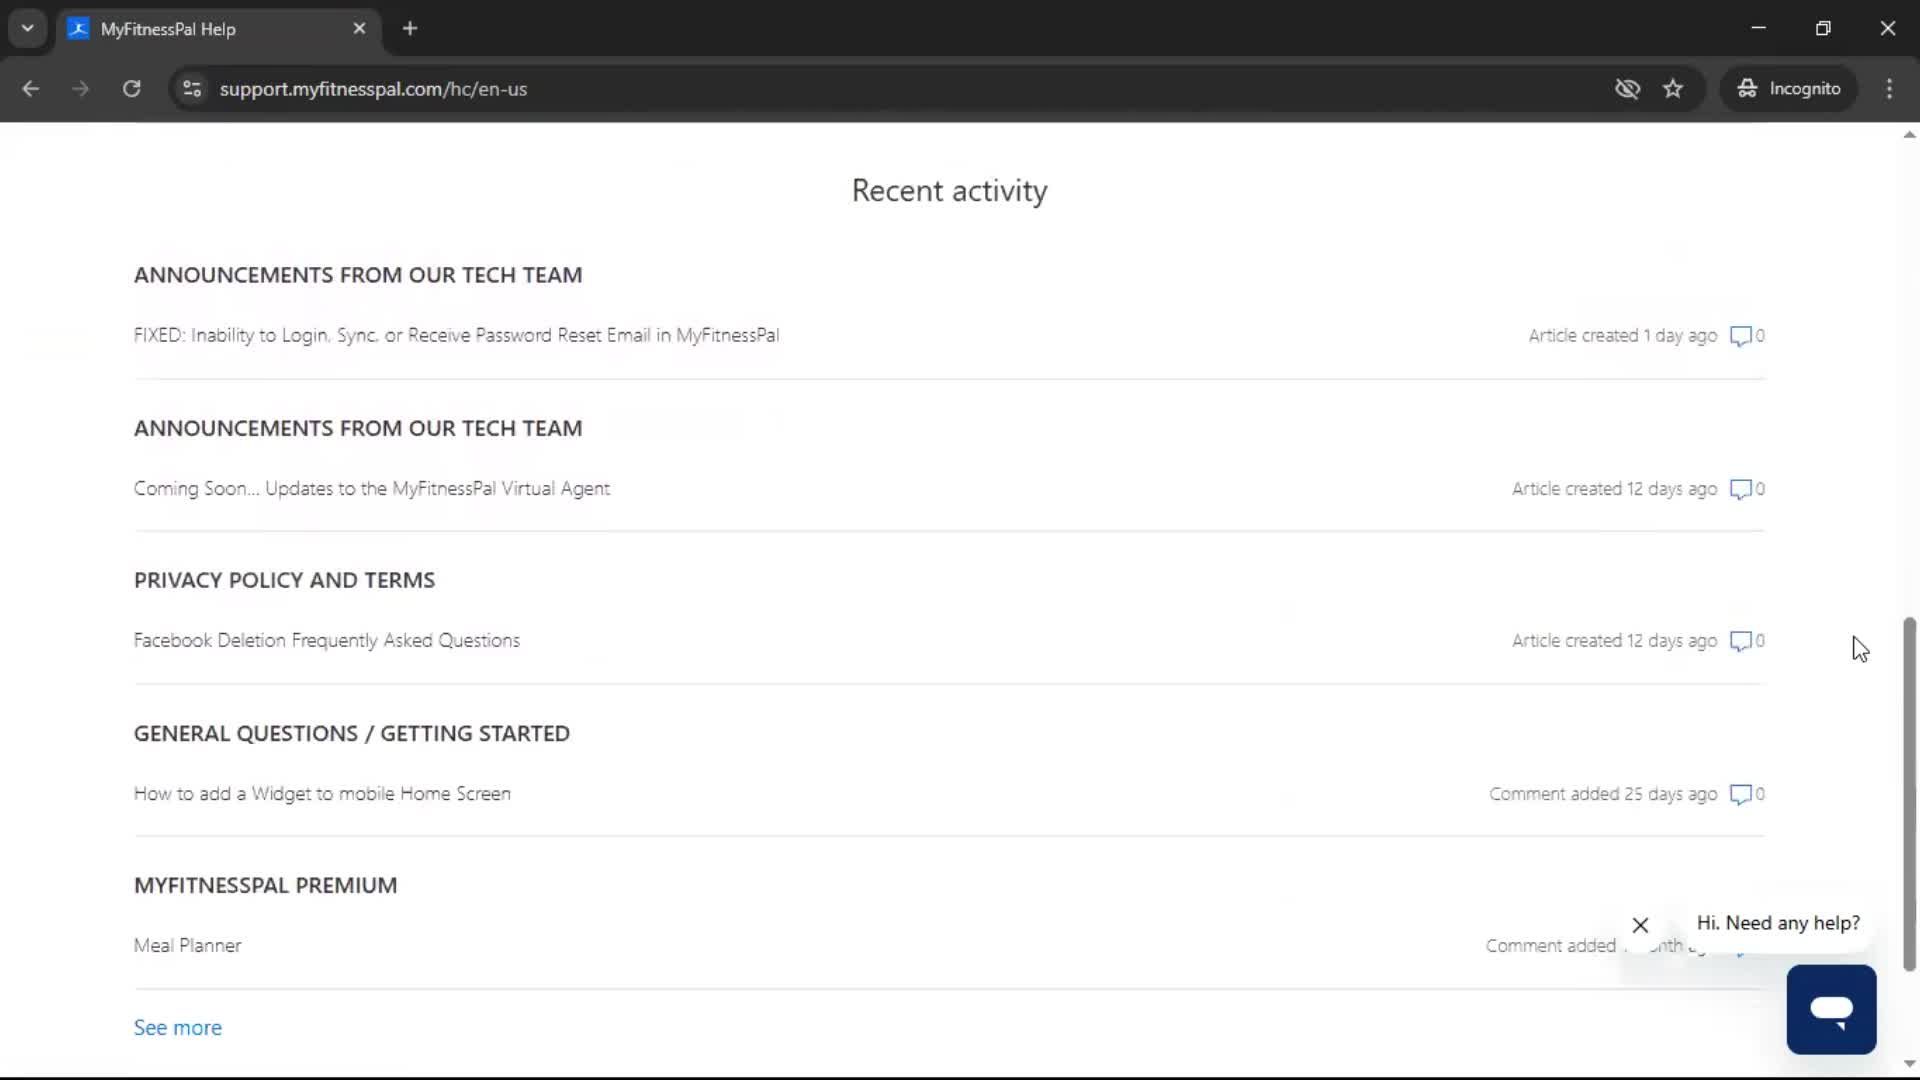This screenshot has height=1080, width=1920.
Task: Click the browser back arrow
Action: click(x=30, y=89)
